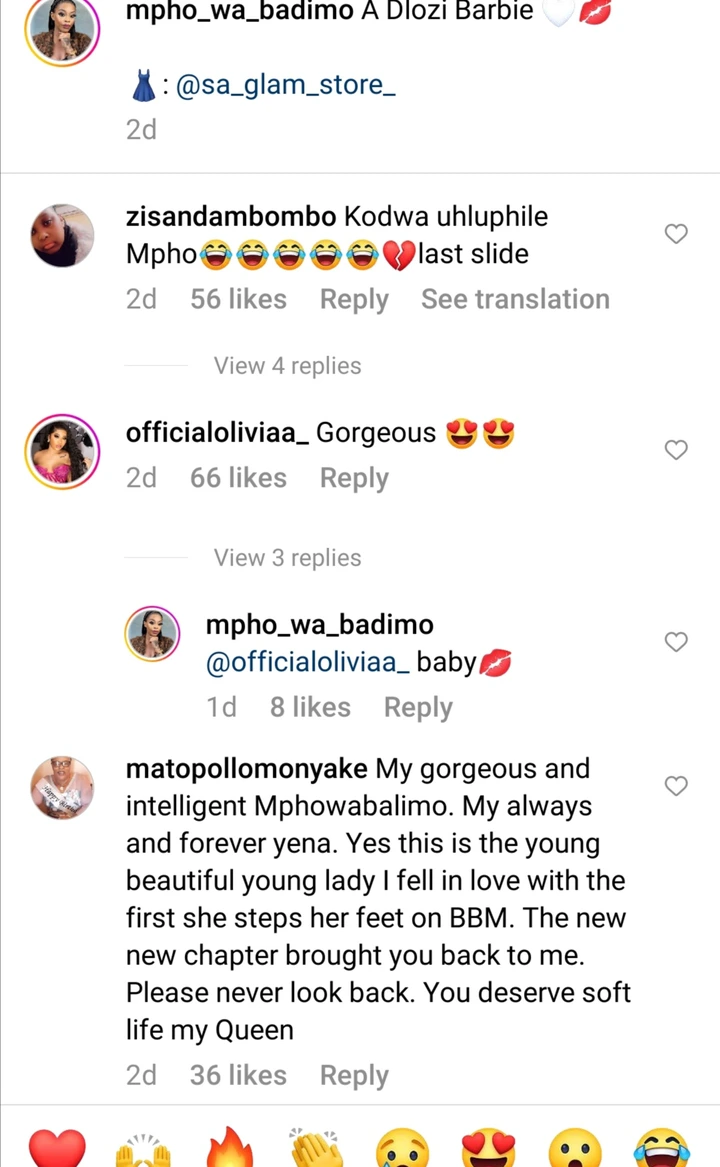Image resolution: width=720 pixels, height=1167 pixels.
Task: Like matopollomonyake's long comment
Action: point(677,786)
